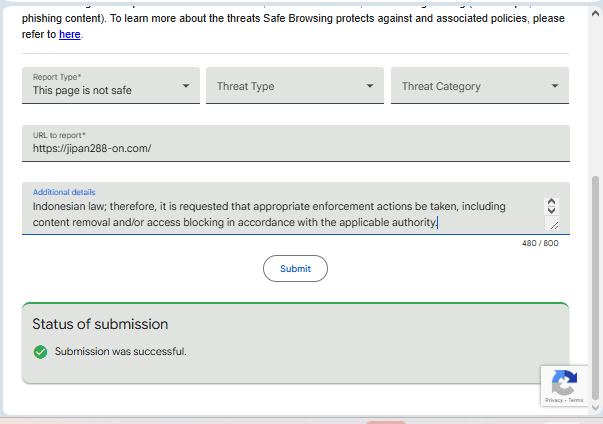Click the reCAPTCHA logo badge

pyautogui.click(x=564, y=382)
